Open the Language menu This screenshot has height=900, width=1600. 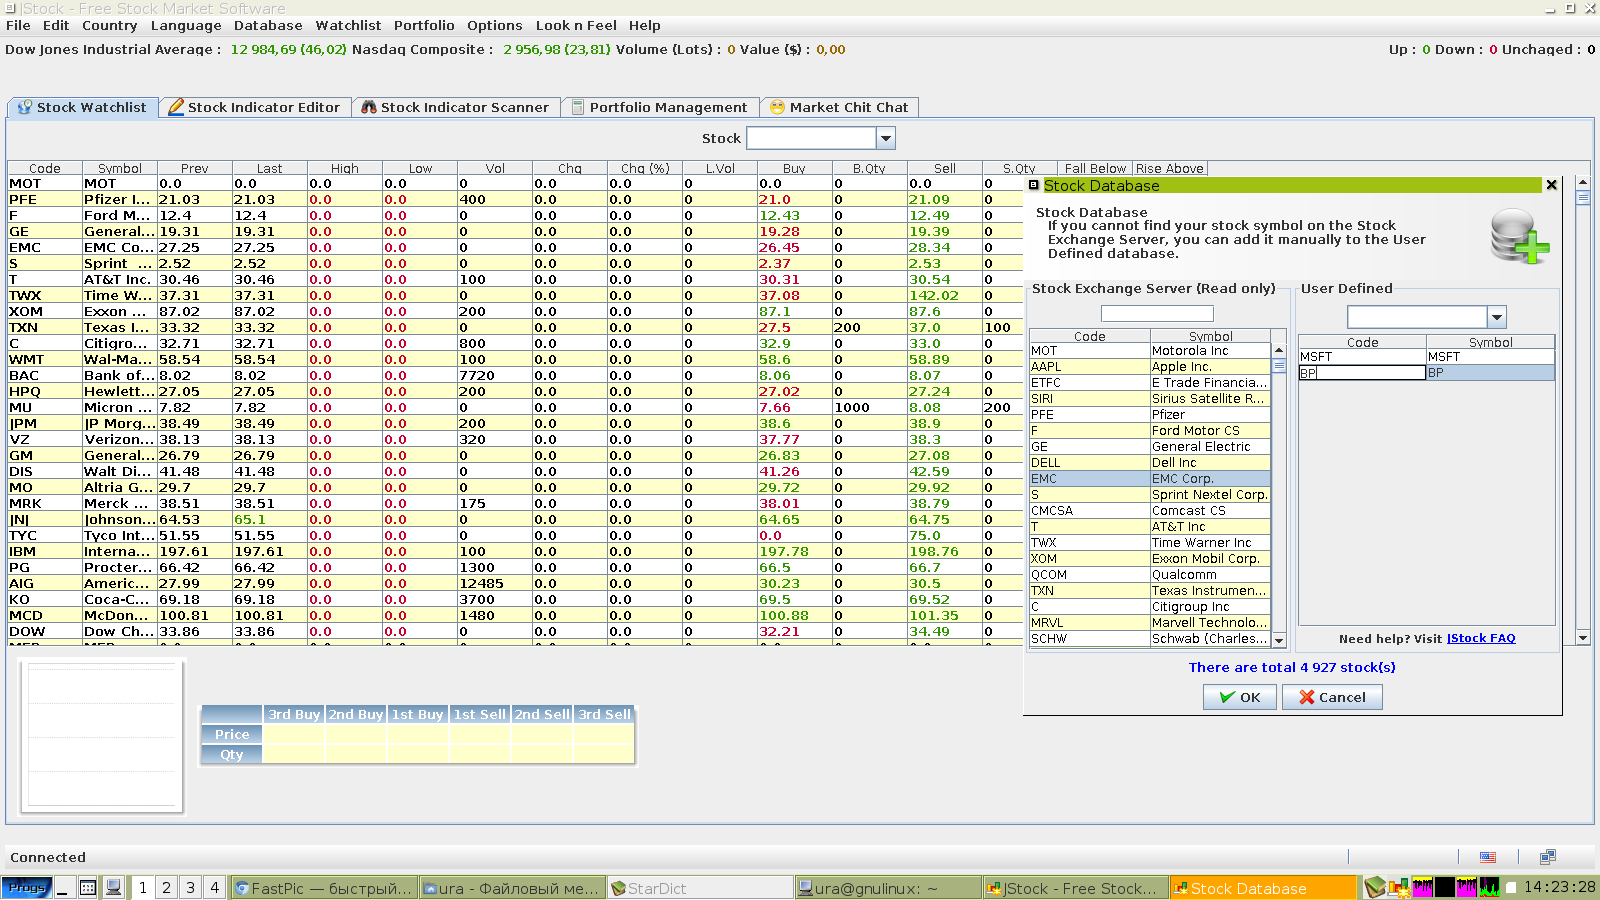click(186, 26)
